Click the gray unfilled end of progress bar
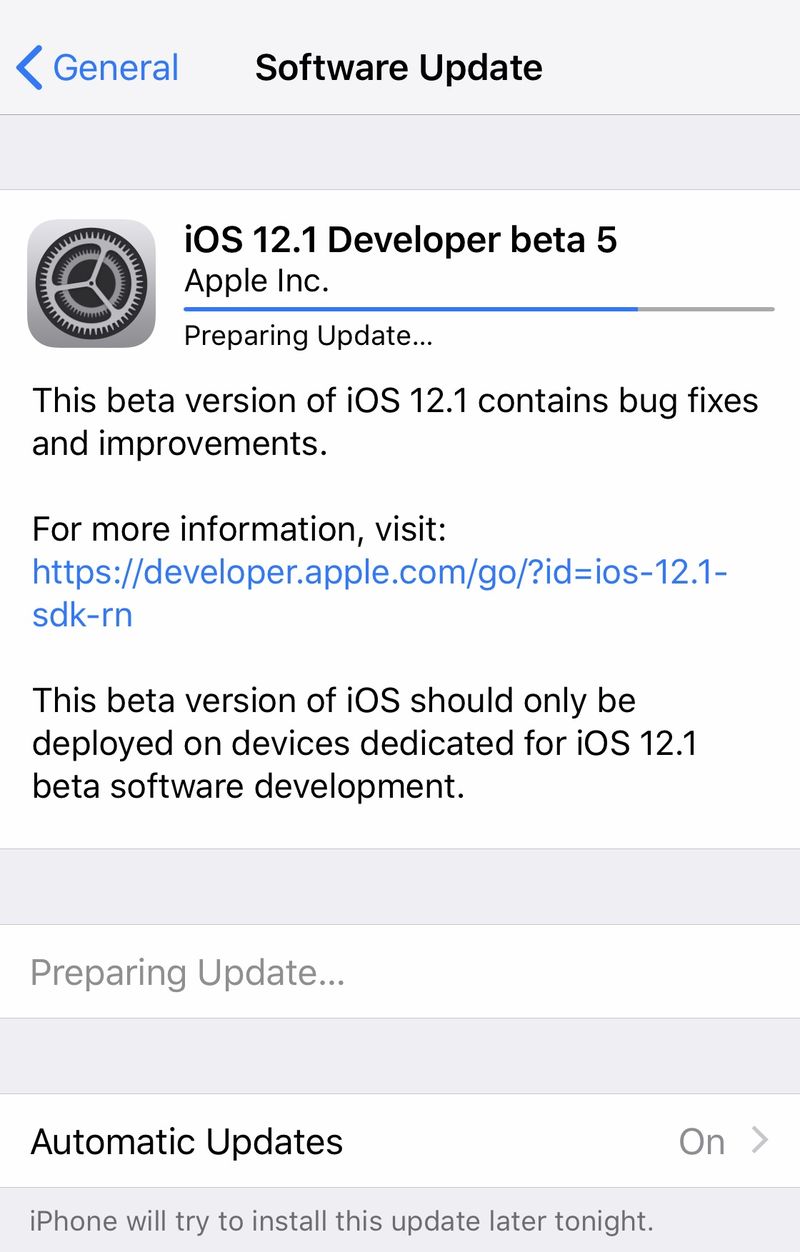The height and width of the screenshot is (1252, 800). click(706, 309)
